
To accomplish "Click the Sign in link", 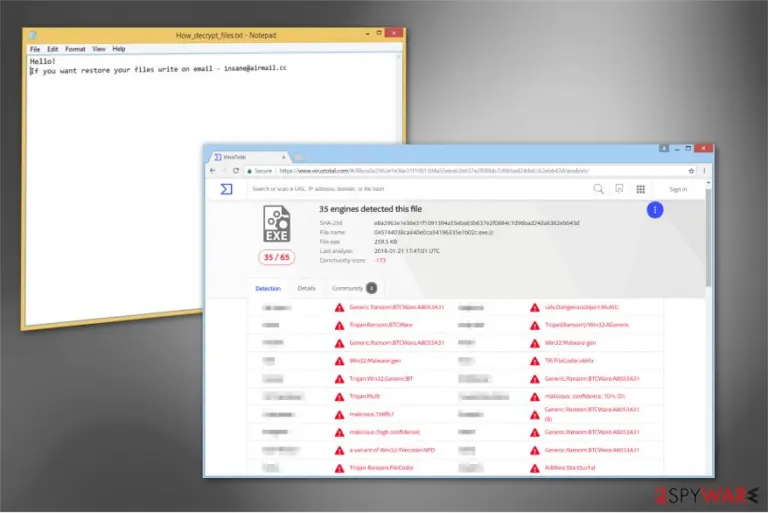I will click(678, 189).
